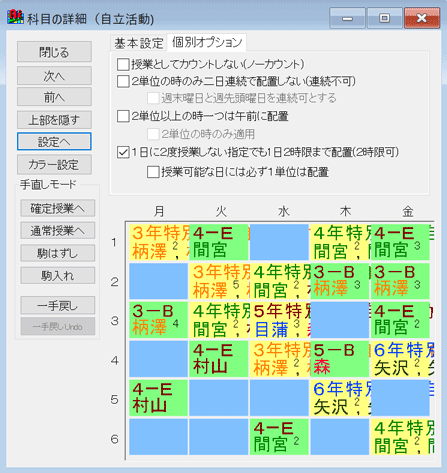This screenshot has width=447, height=473.
Task: Select Tuesday period 1 cell 4-E 間宮
Action: [x=219, y=242]
